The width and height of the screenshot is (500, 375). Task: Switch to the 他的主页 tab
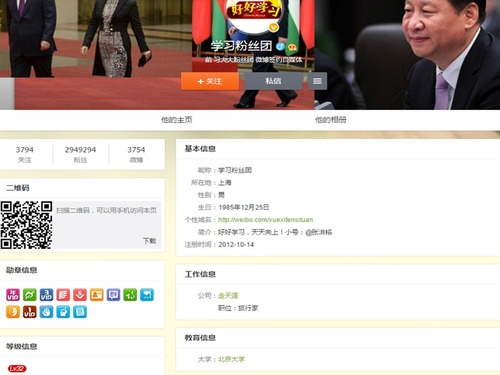[177, 120]
